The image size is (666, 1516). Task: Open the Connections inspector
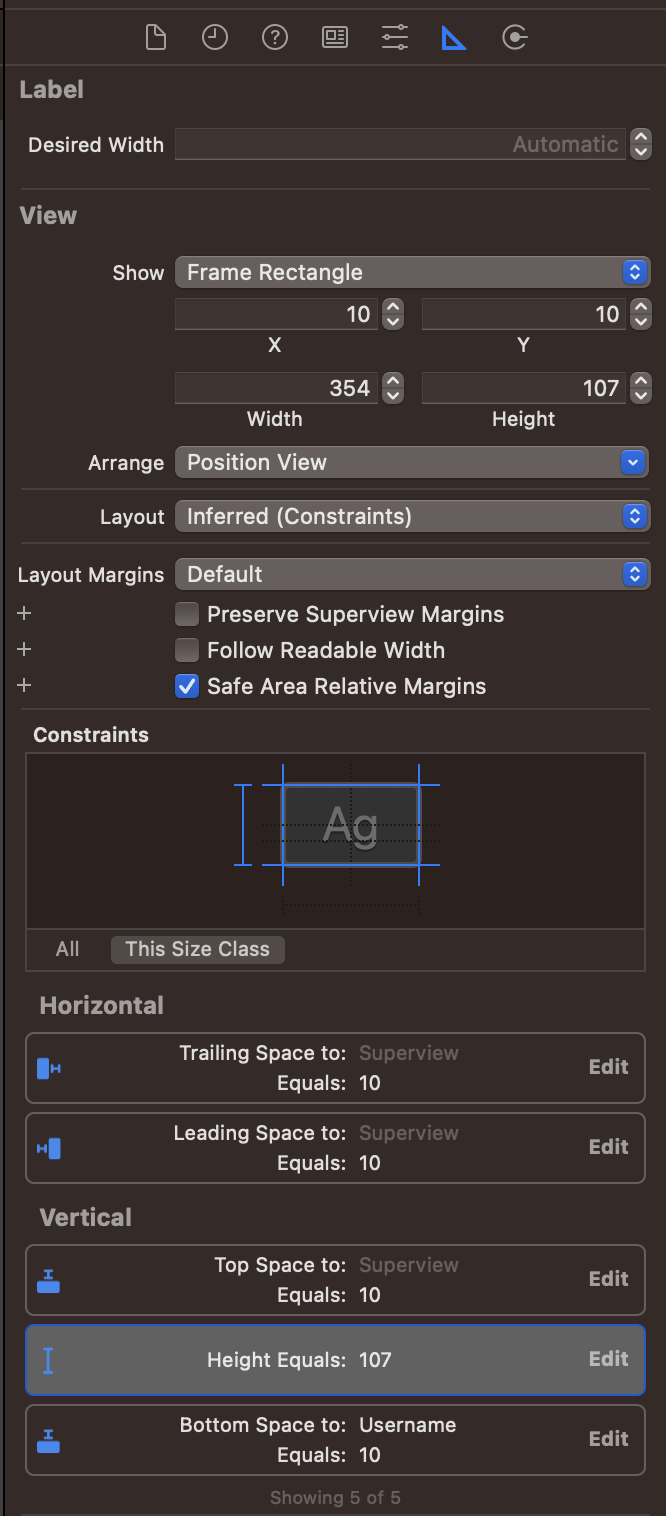514,38
